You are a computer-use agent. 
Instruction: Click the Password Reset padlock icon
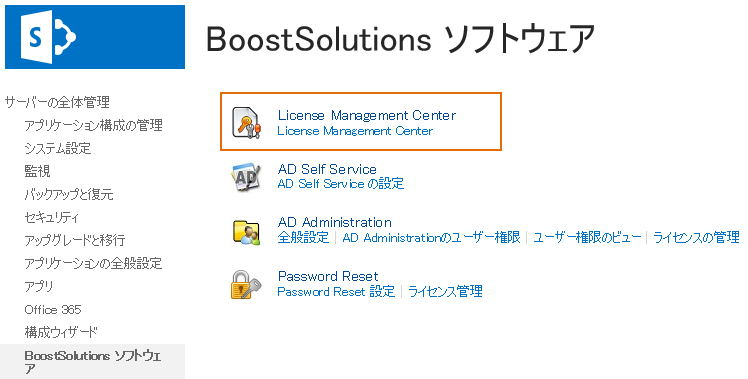tap(246, 284)
